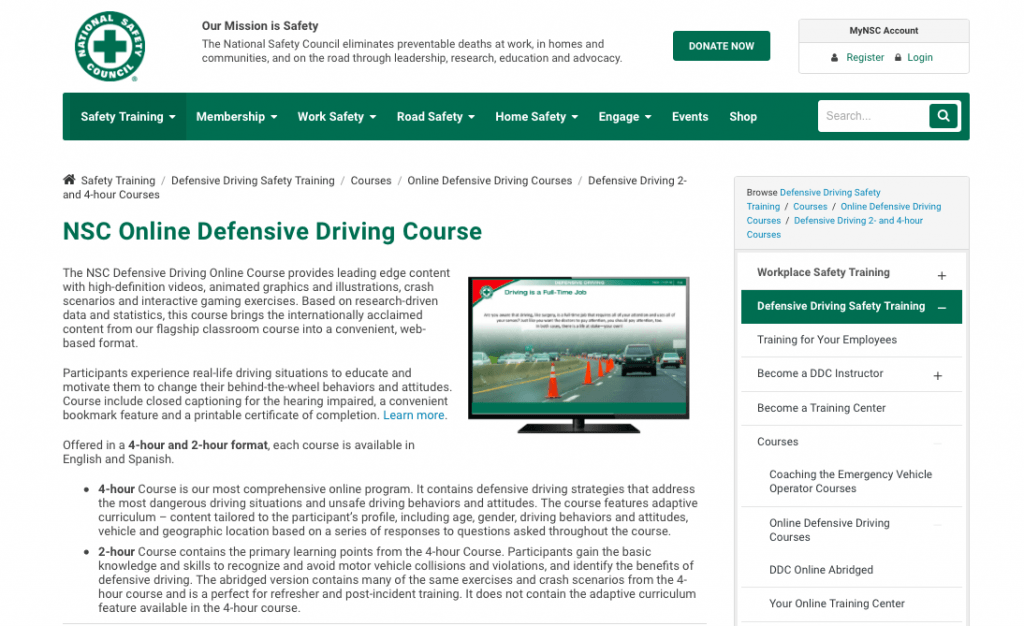Image resolution: width=1024 pixels, height=626 pixels.
Task: Select Courses item in sidebar menu
Action: point(777,442)
